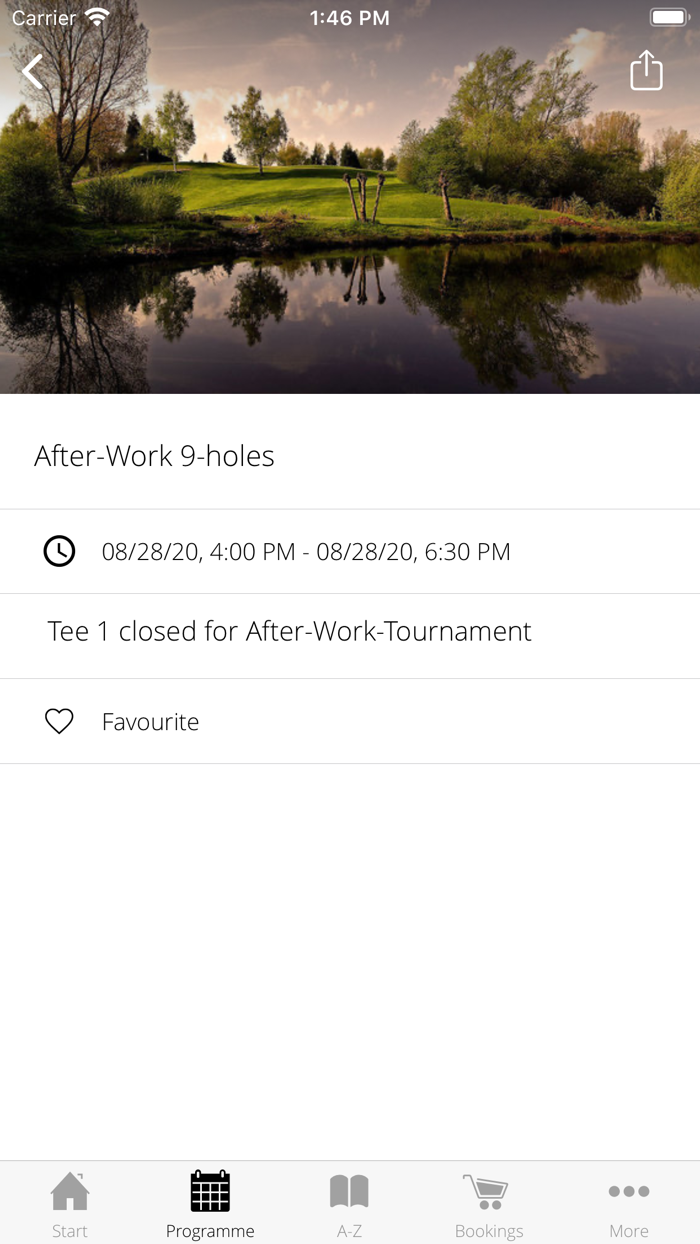Tap the More tab label
This screenshot has width=700, height=1244.
click(x=629, y=1231)
